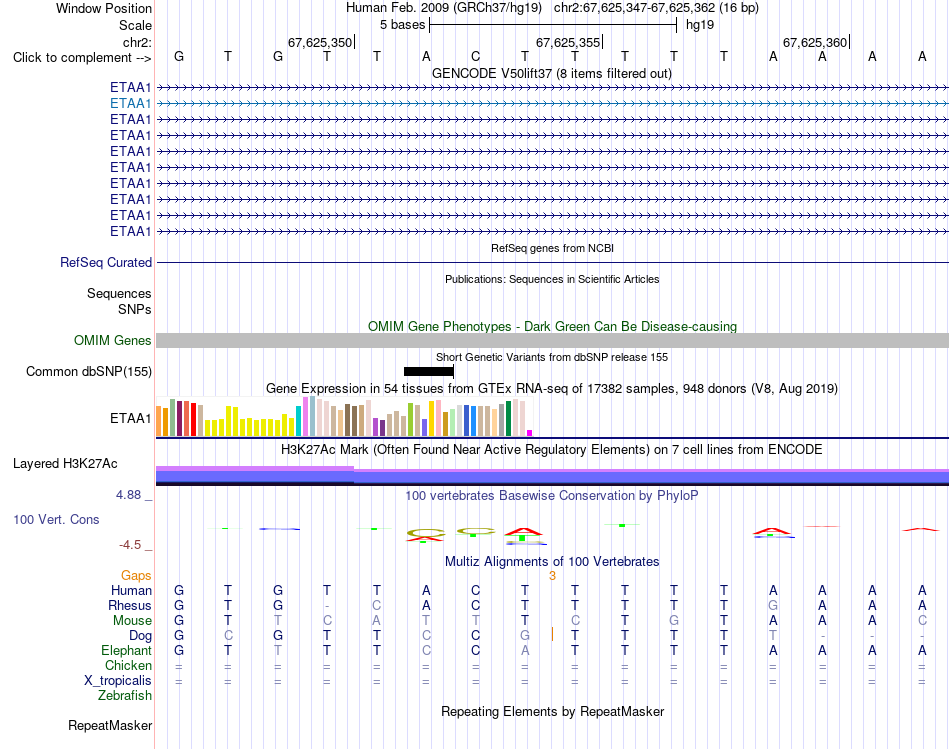This screenshot has width=950, height=749.
Task: Click the Window Position label
Action: [104, 8]
